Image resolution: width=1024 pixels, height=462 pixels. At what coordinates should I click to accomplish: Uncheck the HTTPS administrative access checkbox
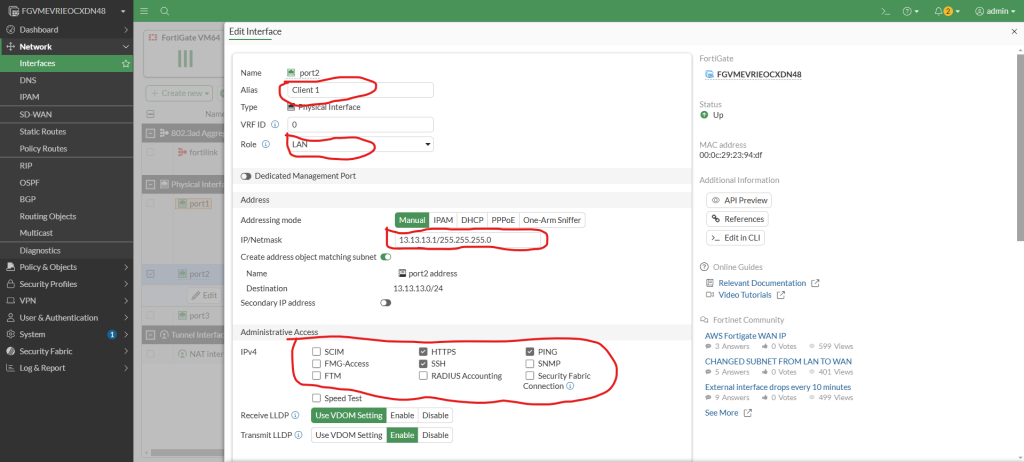coord(423,352)
